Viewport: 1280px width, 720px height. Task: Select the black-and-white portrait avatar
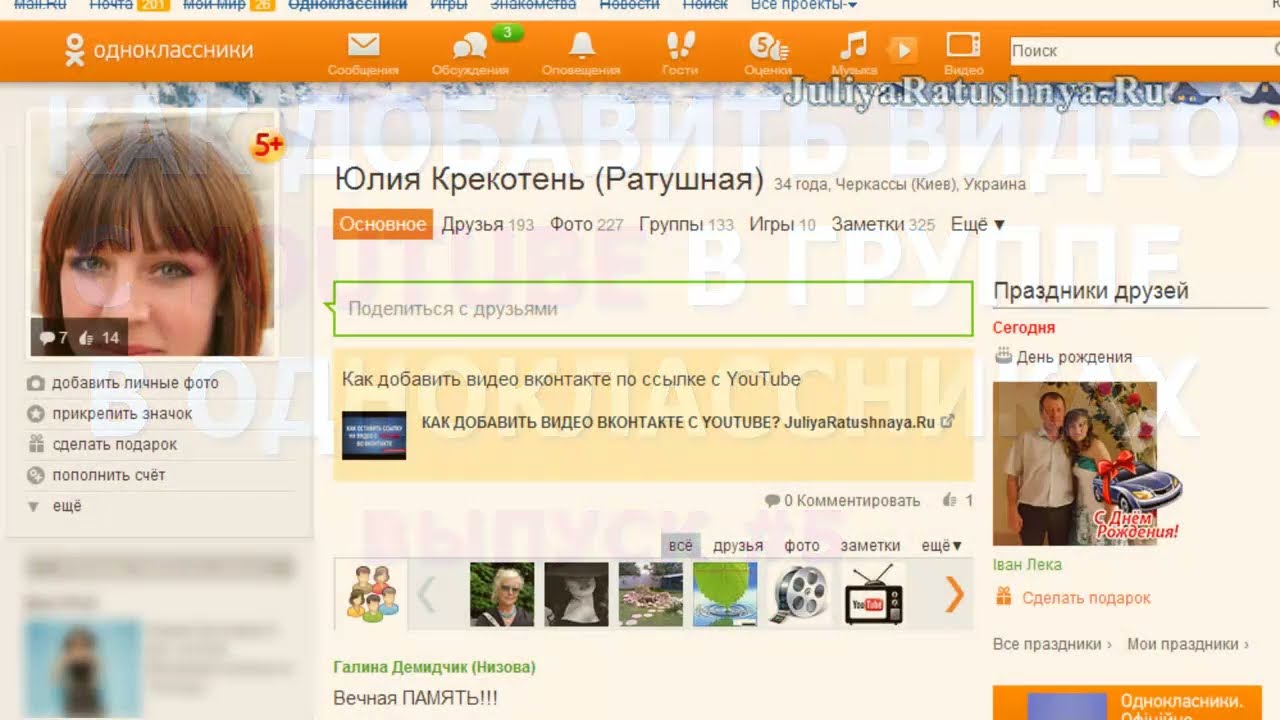coord(576,594)
